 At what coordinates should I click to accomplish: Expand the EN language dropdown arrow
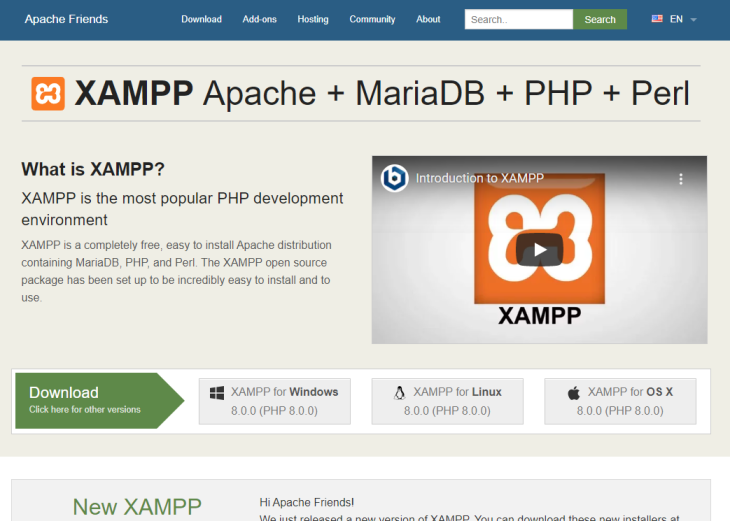click(693, 20)
